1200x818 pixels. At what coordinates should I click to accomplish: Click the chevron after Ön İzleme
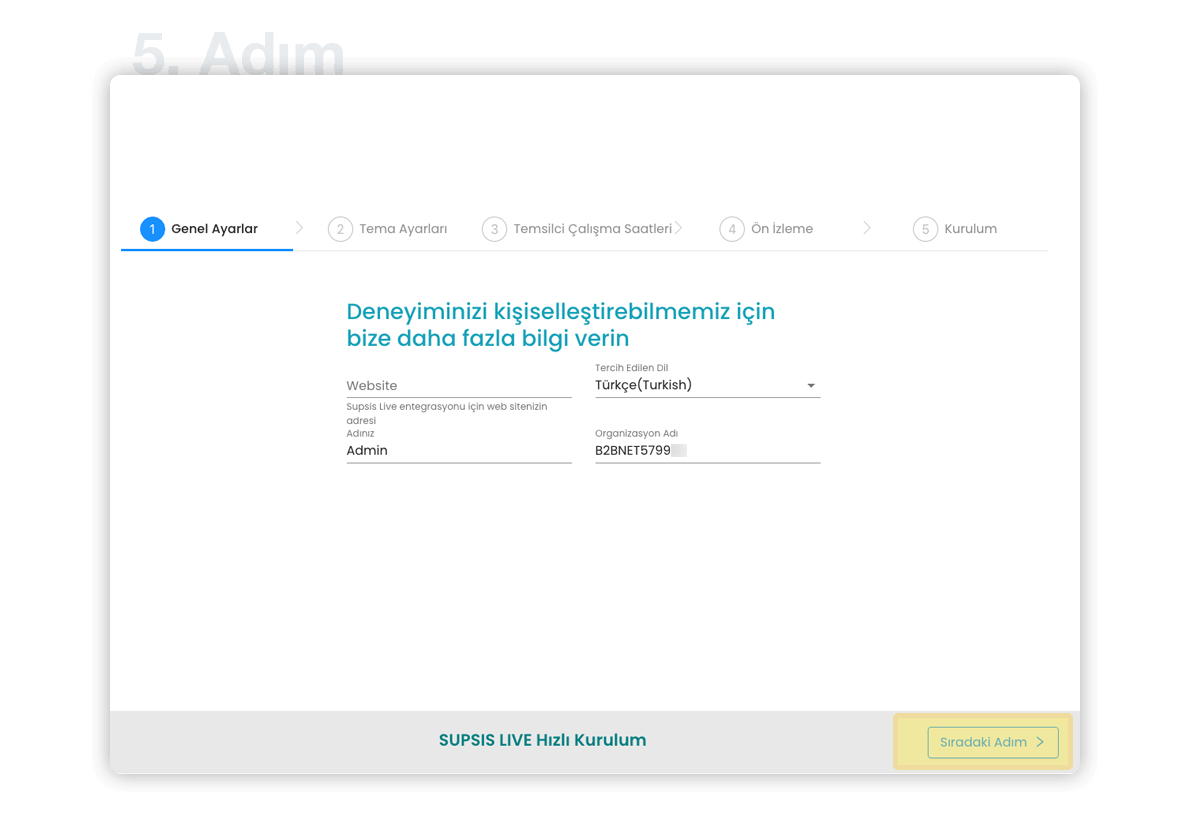pyautogui.click(x=867, y=228)
